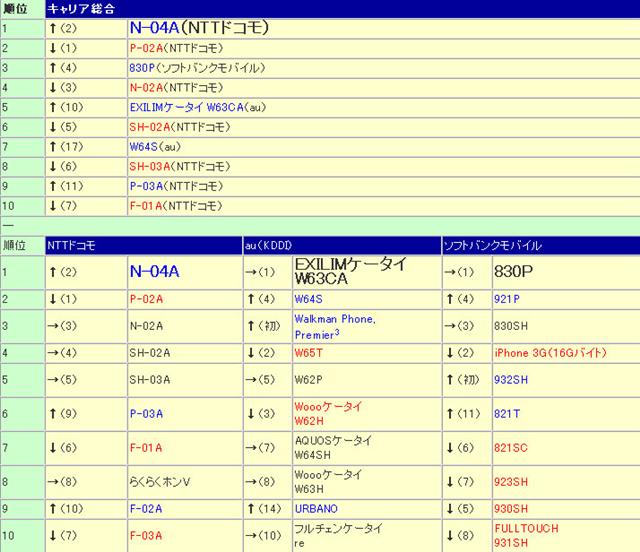The width and height of the screenshot is (640, 552).
Task: Select 930SH in the SoftBank column
Action: click(511, 509)
